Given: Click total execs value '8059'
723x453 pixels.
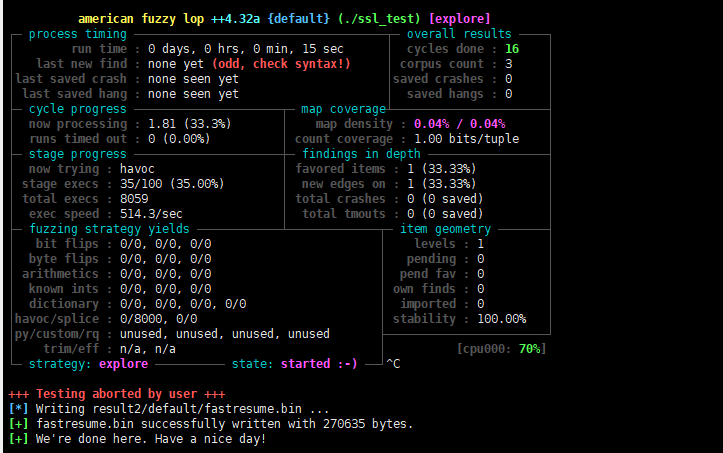Looking at the screenshot, I should point(134,199).
